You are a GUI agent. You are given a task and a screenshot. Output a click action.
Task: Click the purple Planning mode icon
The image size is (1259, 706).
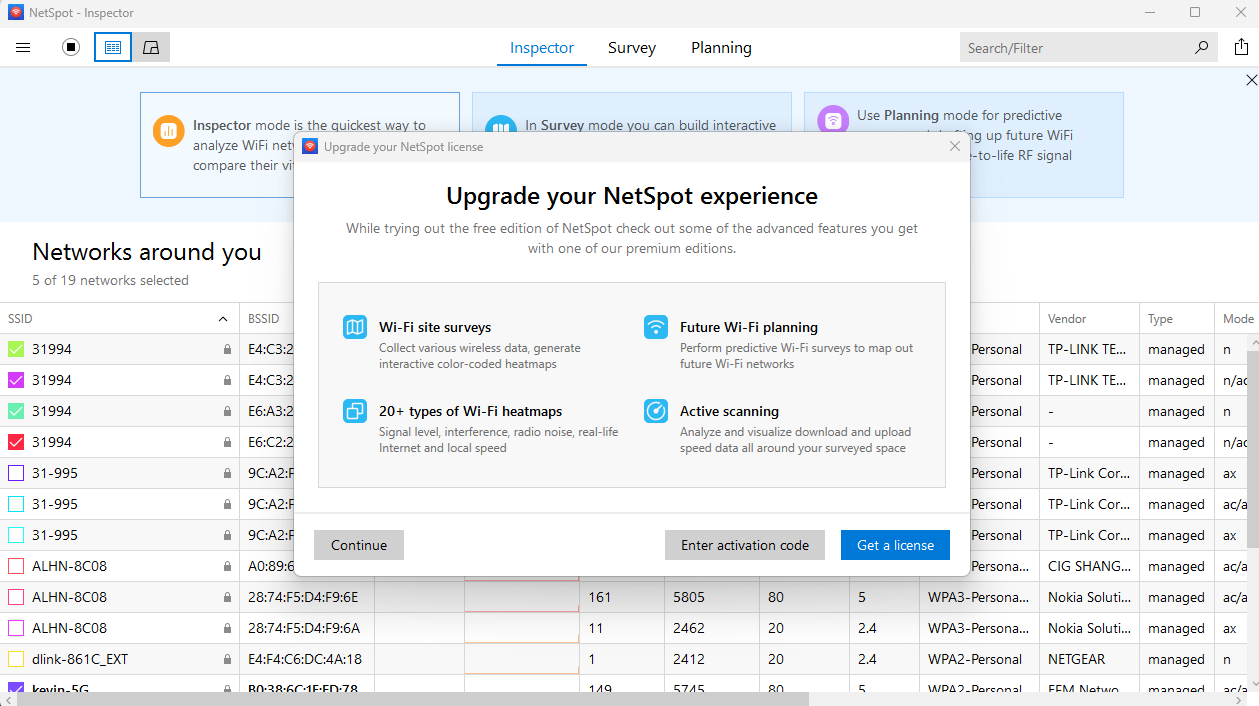(833, 121)
